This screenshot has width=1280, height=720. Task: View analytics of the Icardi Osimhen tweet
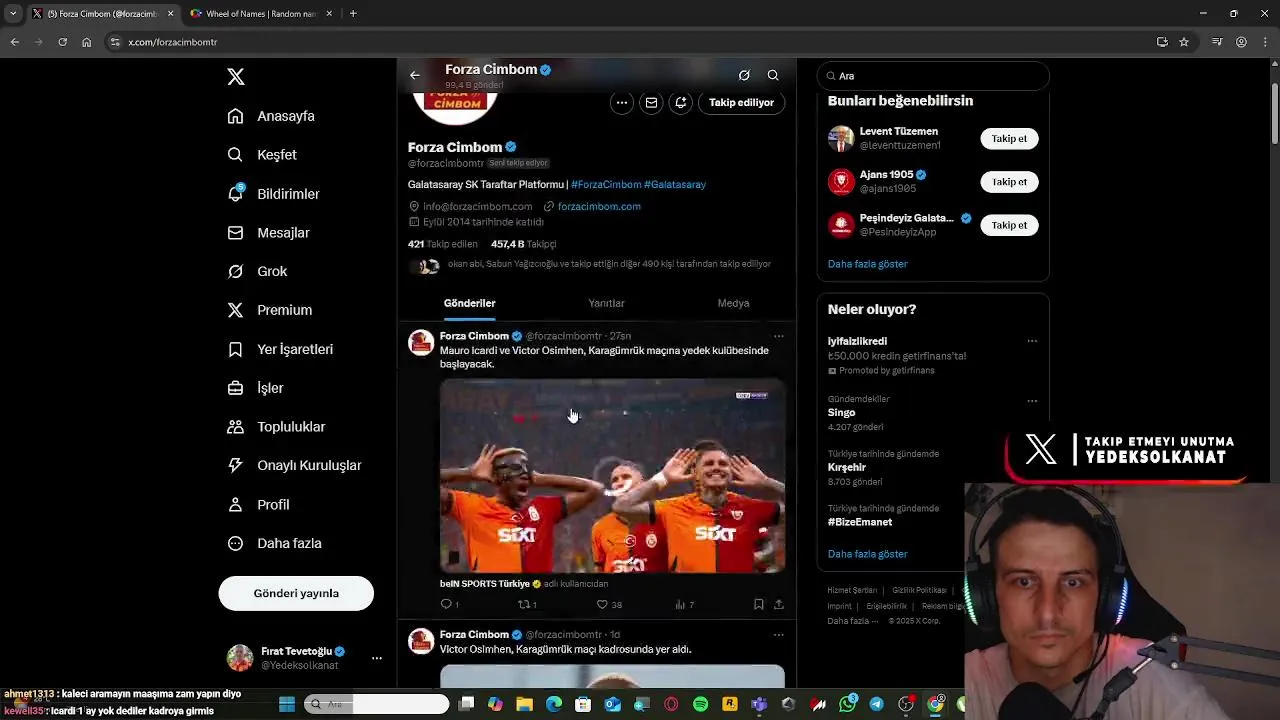click(680, 604)
